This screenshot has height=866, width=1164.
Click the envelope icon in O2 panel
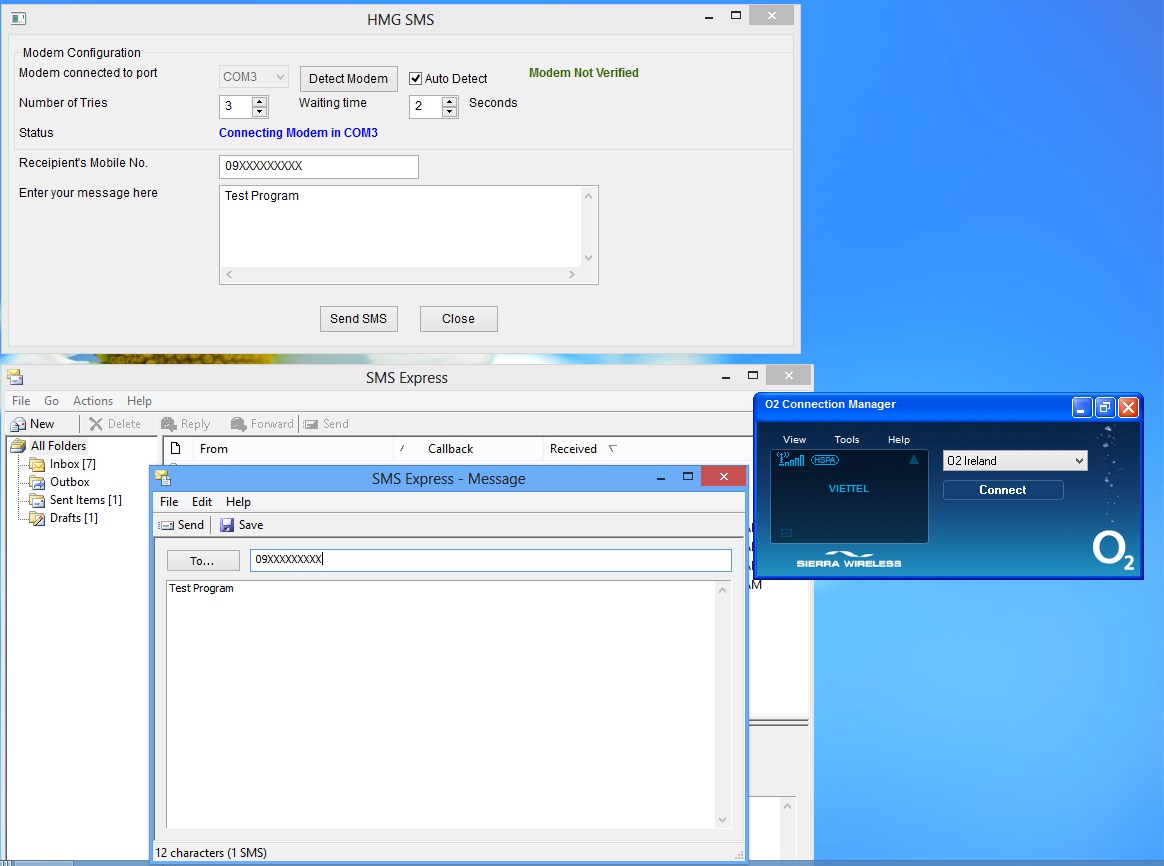click(785, 533)
